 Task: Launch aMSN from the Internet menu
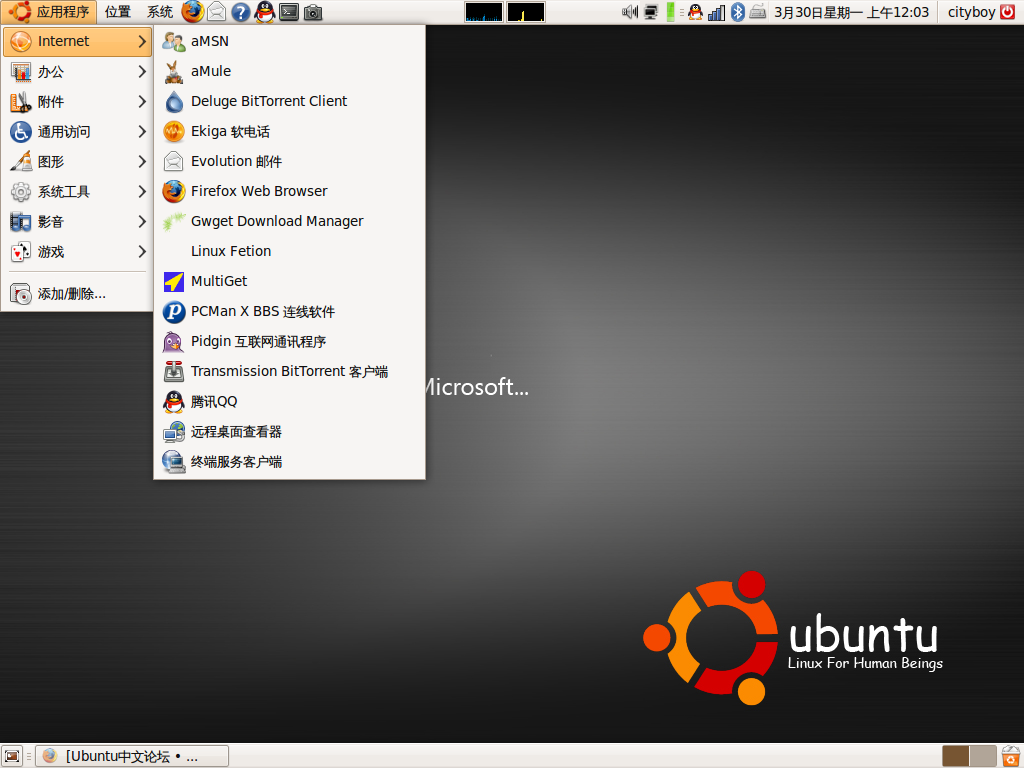click(x=289, y=41)
